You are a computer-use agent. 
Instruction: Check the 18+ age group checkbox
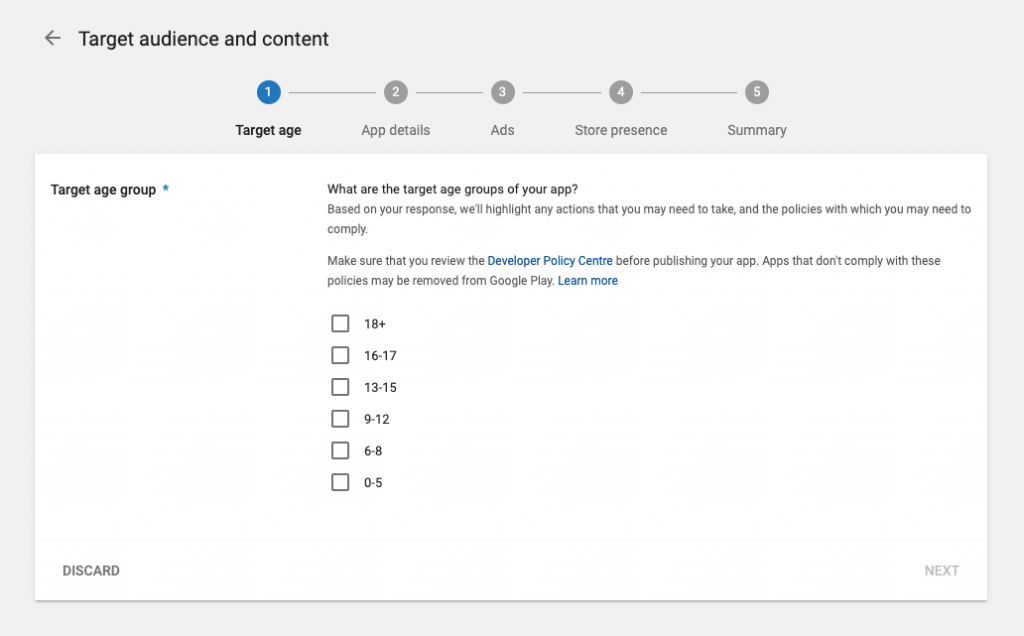pyautogui.click(x=340, y=323)
